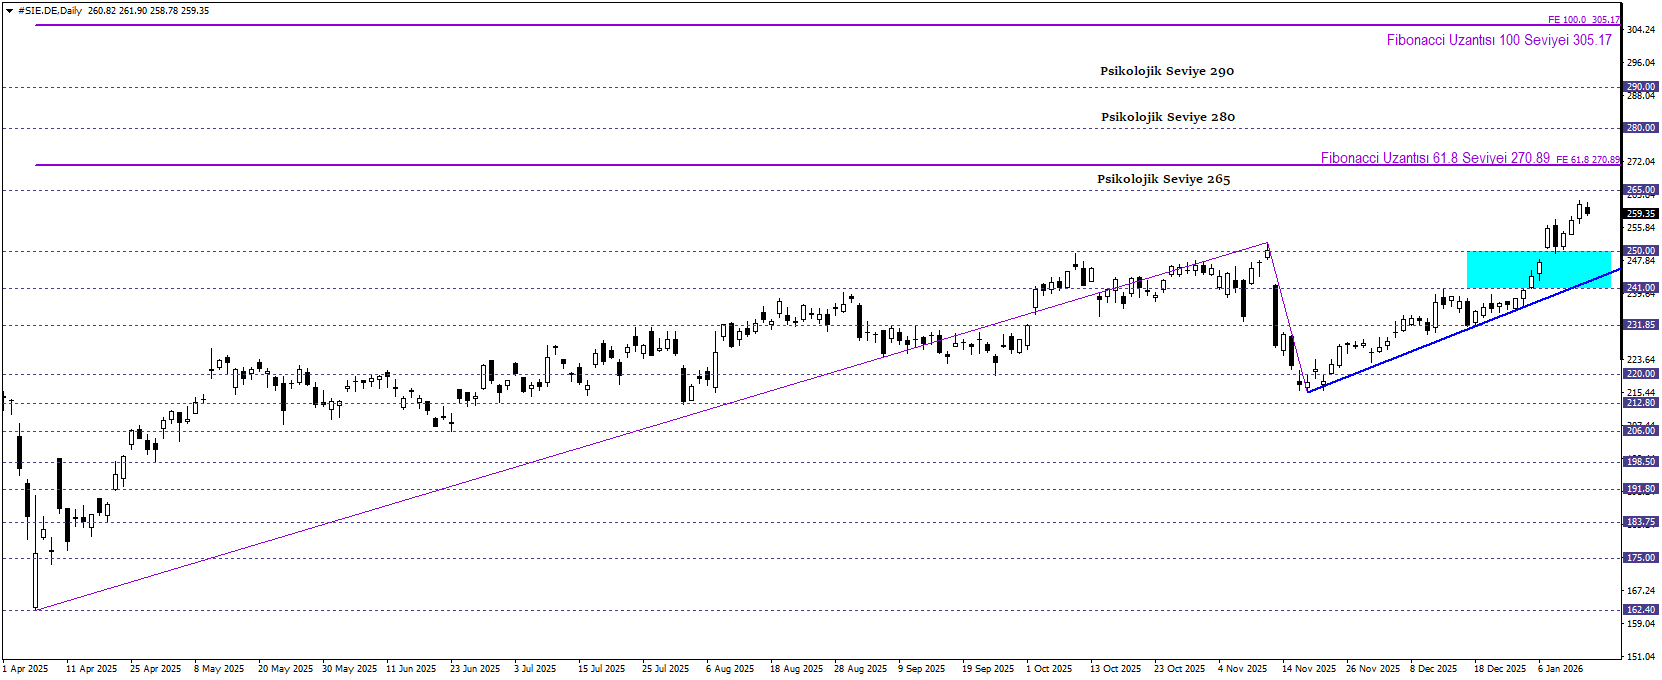The height and width of the screenshot is (680, 1662).
Task: Click the '19 Sep 2025' date label
Action: [988, 669]
